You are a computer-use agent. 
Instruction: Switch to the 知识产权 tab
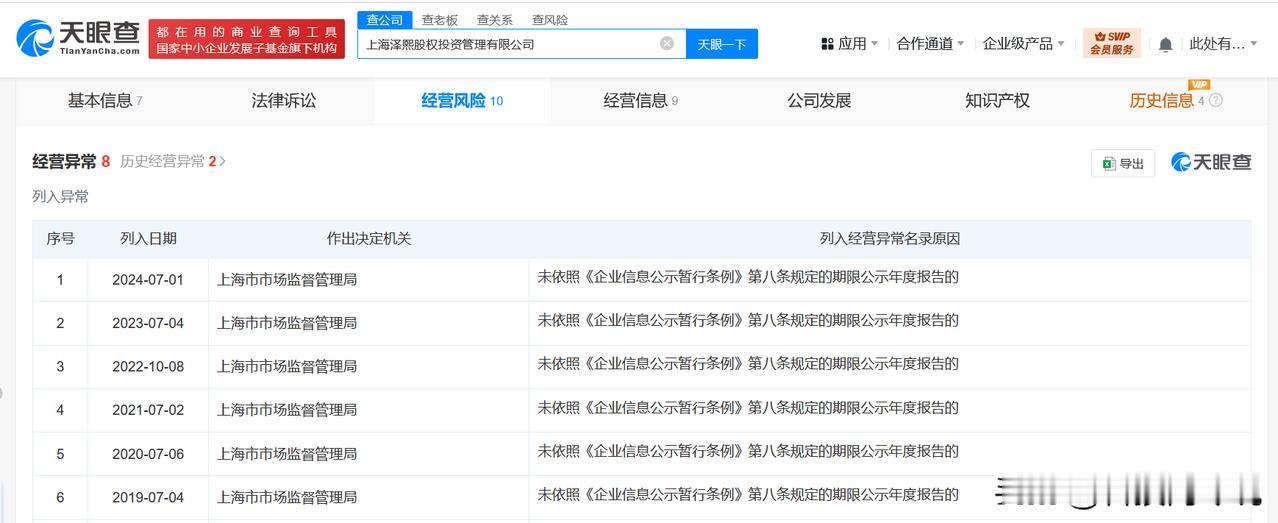pos(997,100)
